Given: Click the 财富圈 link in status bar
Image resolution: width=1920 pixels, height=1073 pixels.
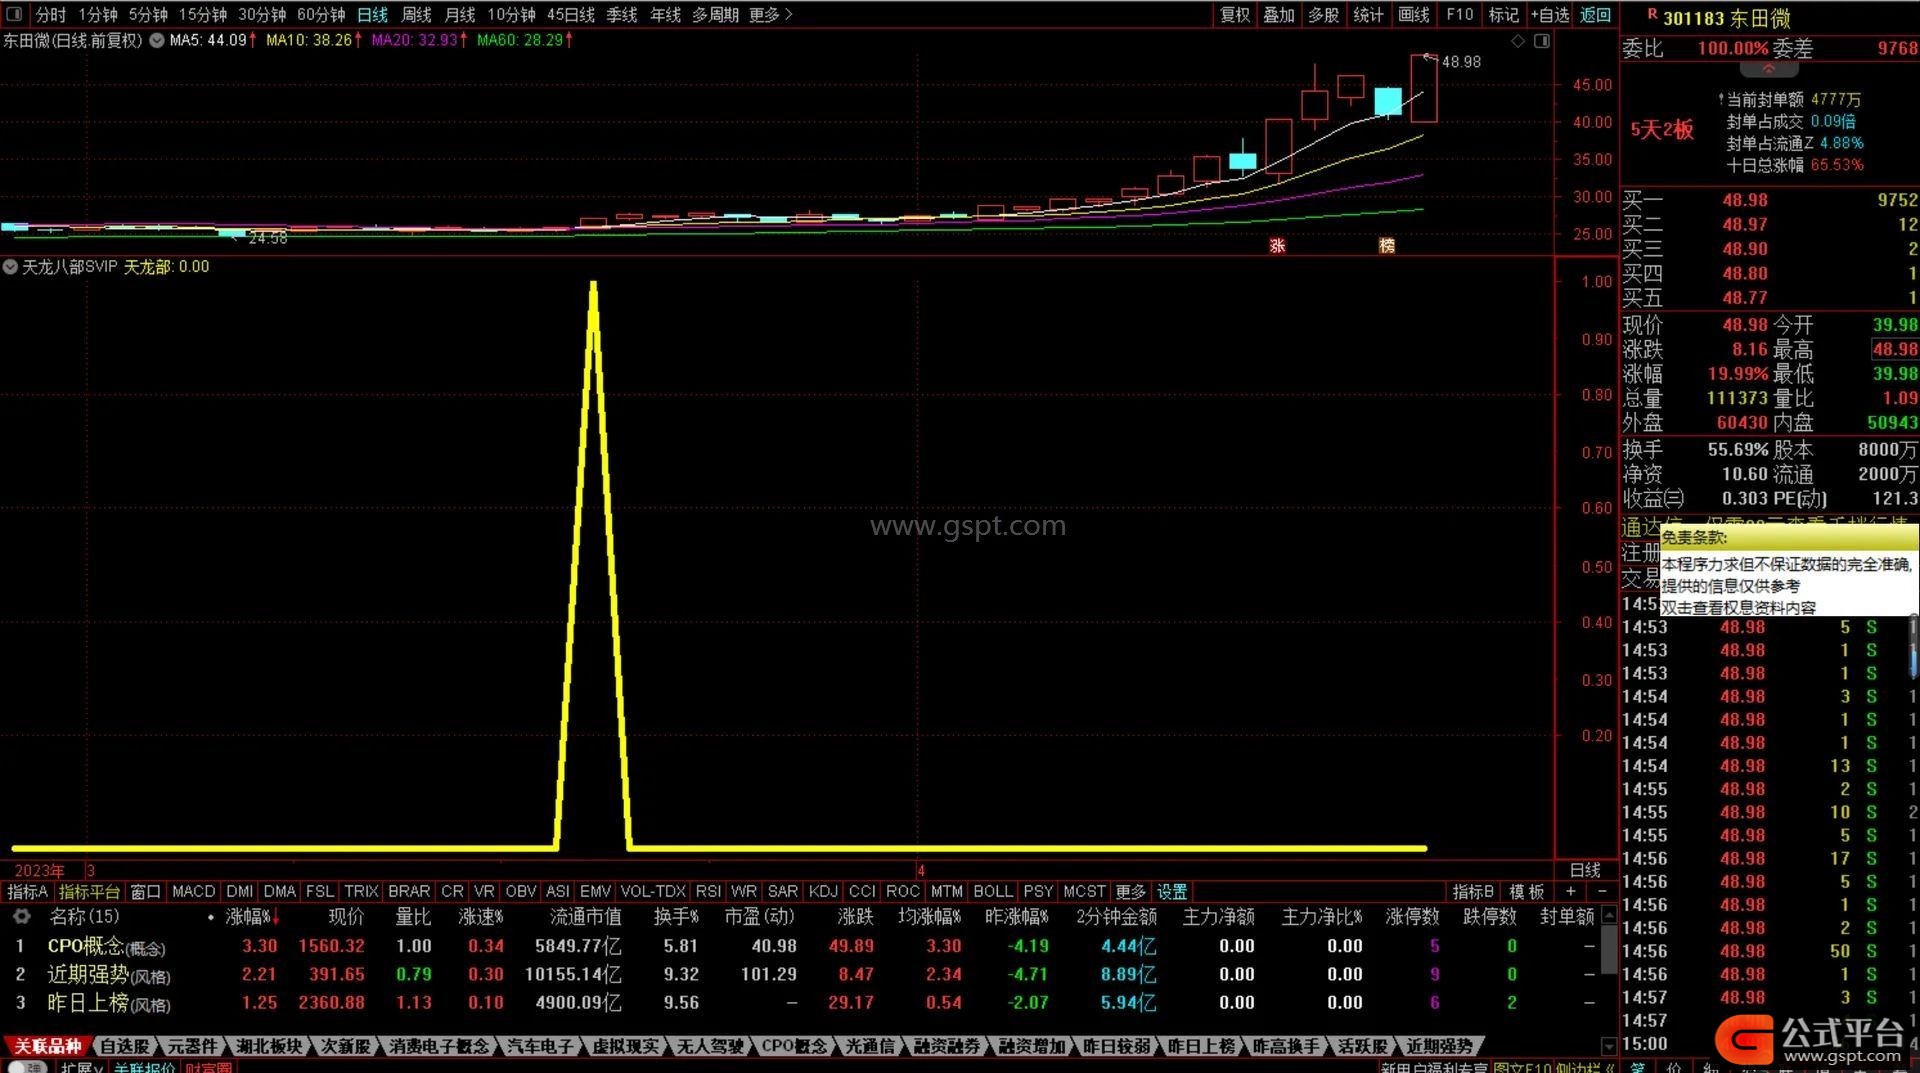Looking at the screenshot, I should [x=208, y=1067].
